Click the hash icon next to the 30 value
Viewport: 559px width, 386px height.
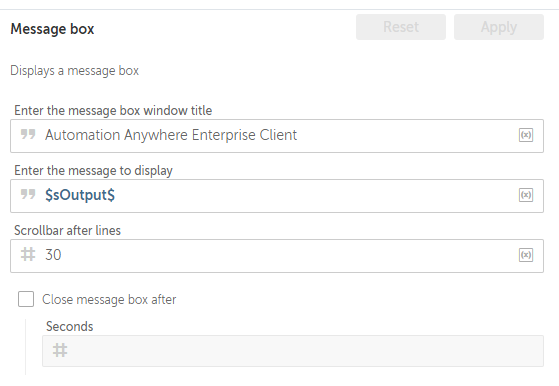pyautogui.click(x=28, y=254)
